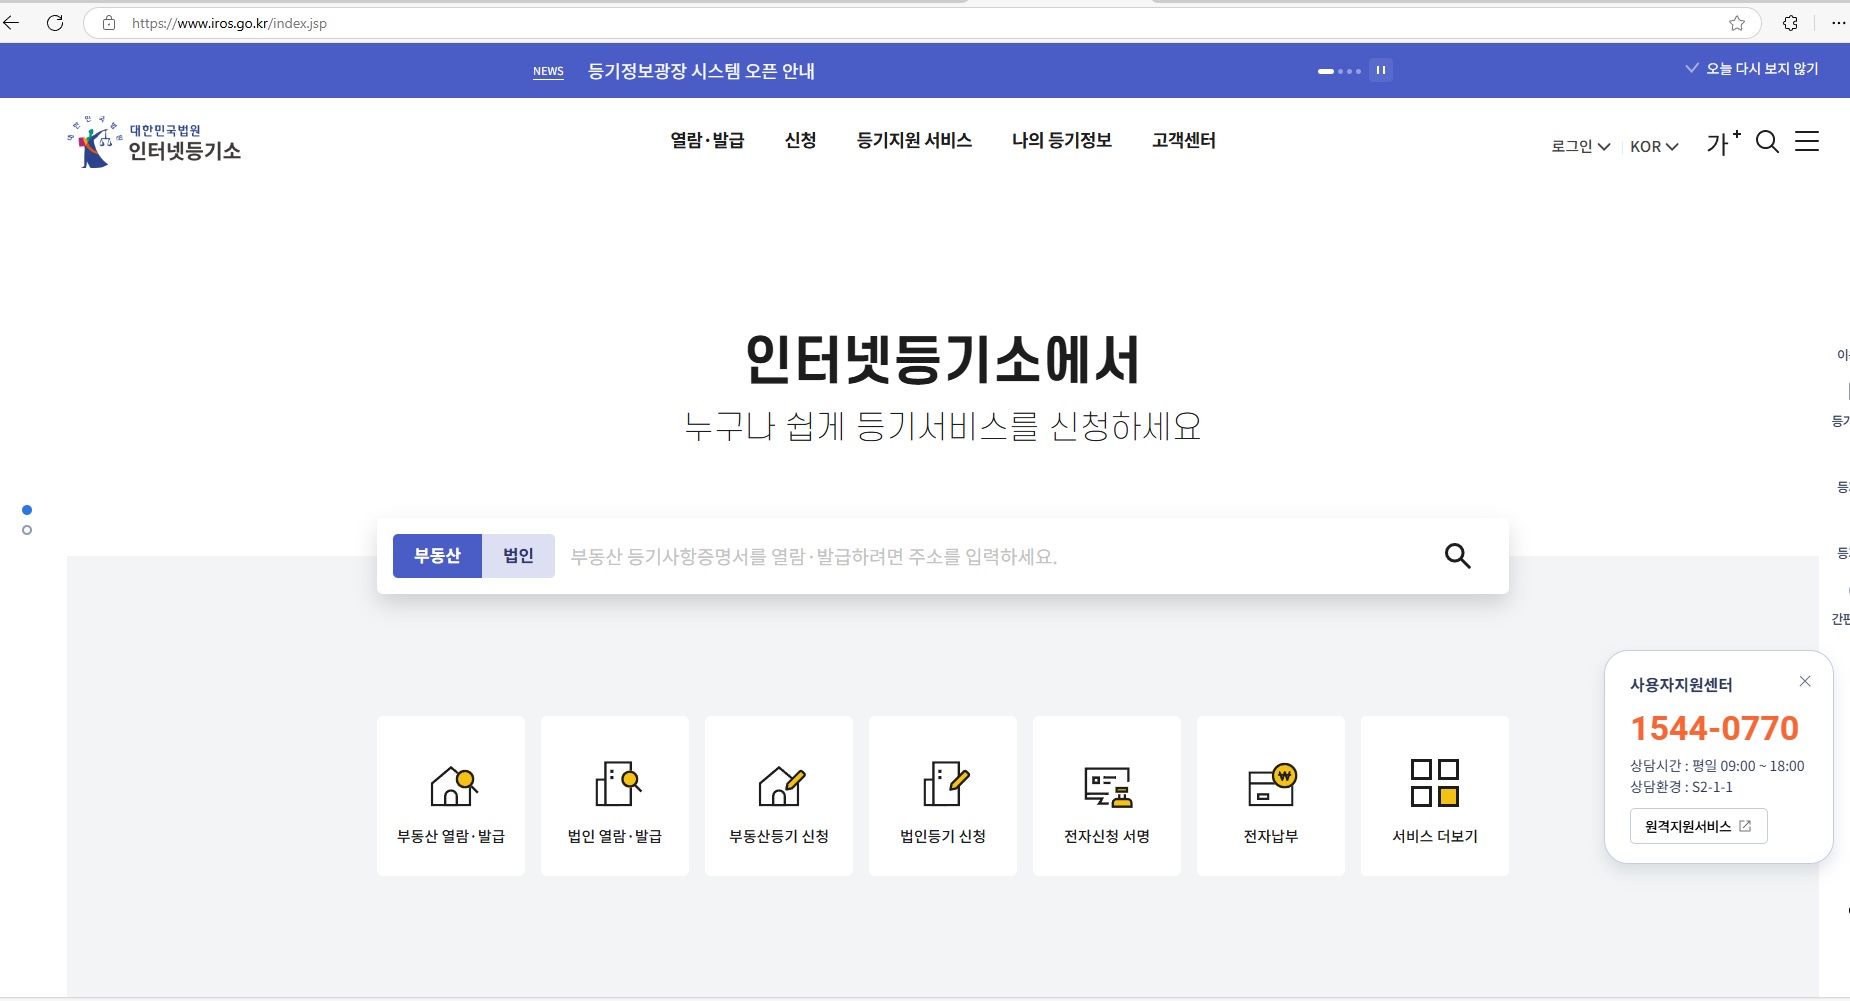Viewport: 1850px width, 1001px height.
Task: Open the KOR language dropdown
Action: (x=1654, y=146)
